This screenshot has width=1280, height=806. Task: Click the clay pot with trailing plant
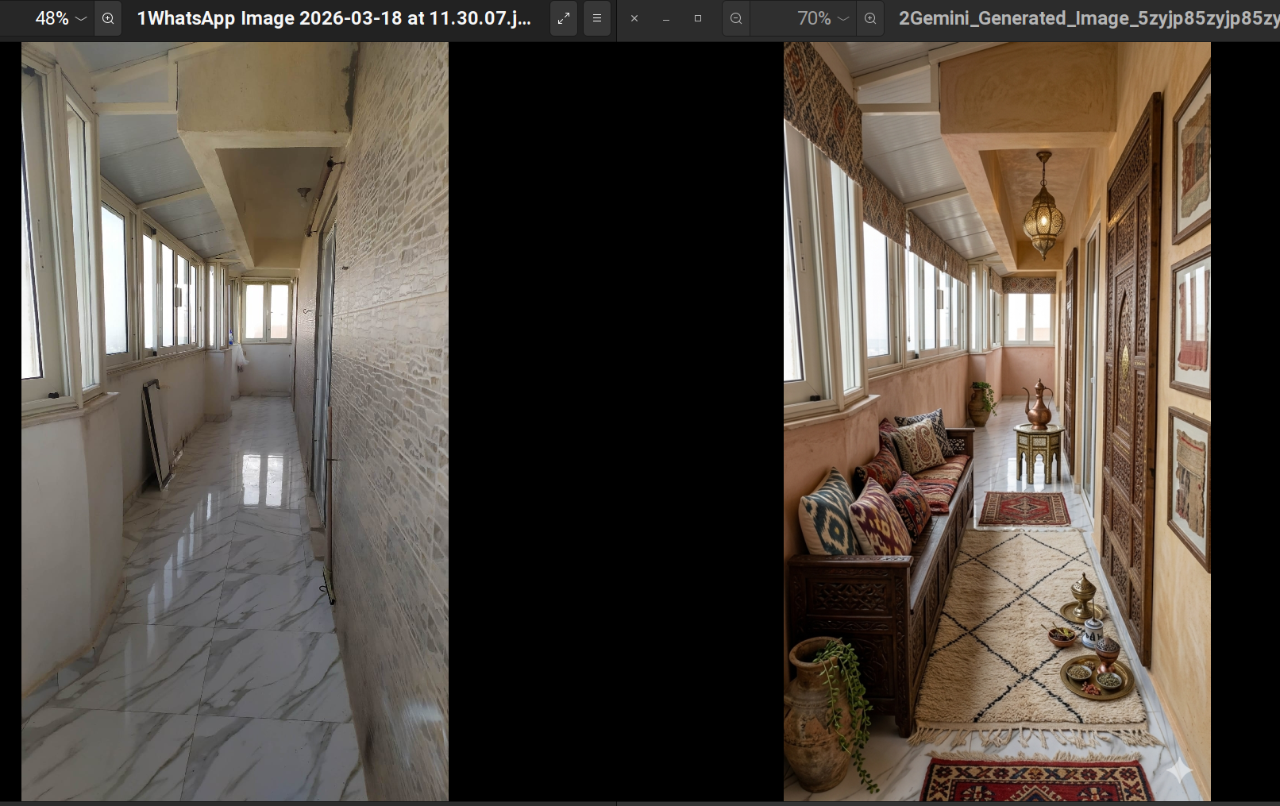(818, 710)
